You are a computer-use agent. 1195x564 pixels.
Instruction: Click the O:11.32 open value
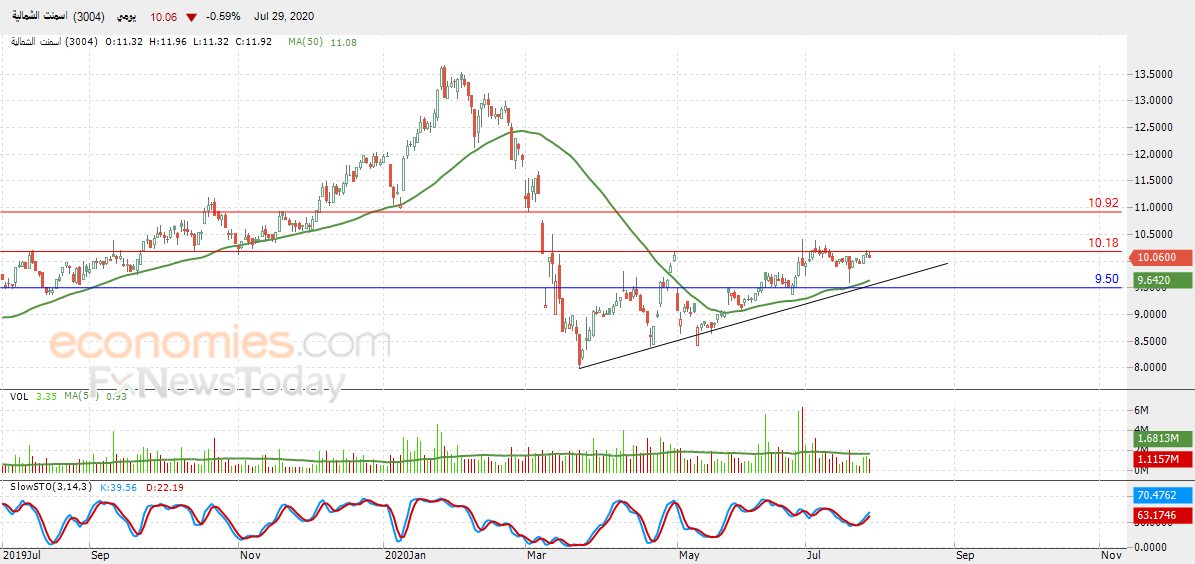coord(124,42)
